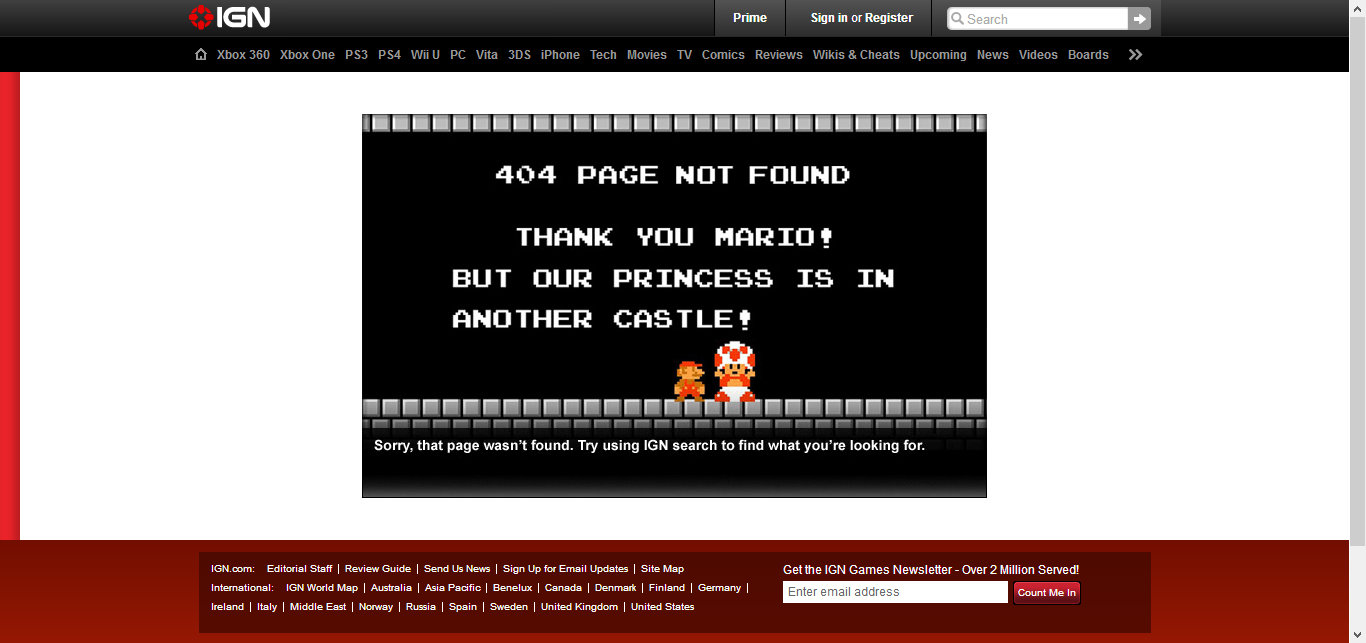Open the Site Map footer link
1366x643 pixels.
coord(662,569)
